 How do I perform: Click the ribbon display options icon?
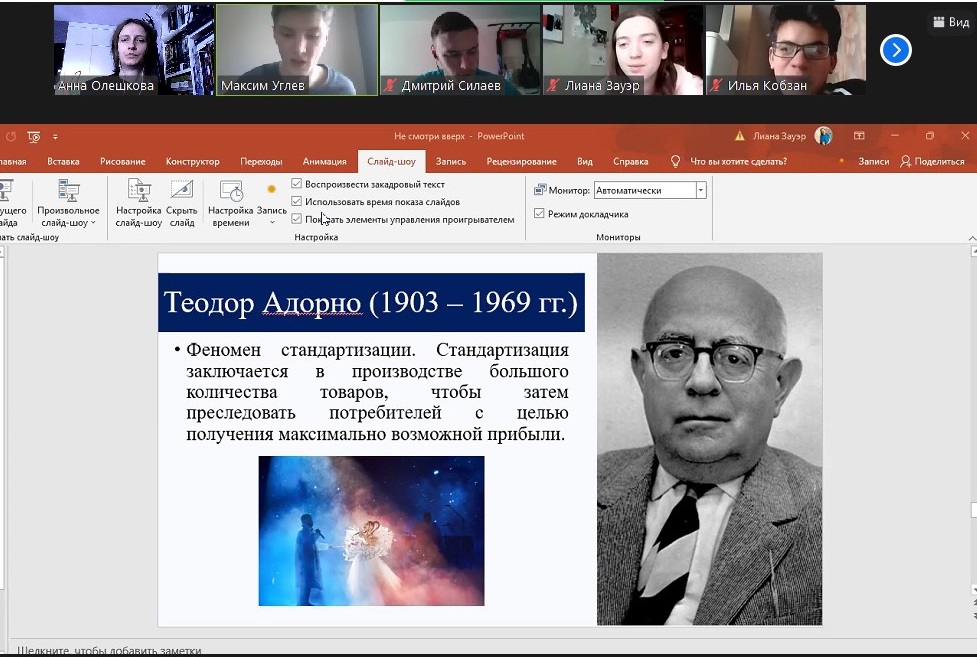coord(859,136)
